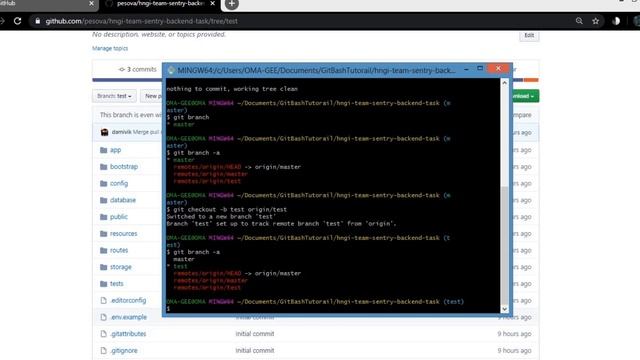Close the first GitHub browser tab
The height and width of the screenshot is (360, 640).
(x=91, y=3)
